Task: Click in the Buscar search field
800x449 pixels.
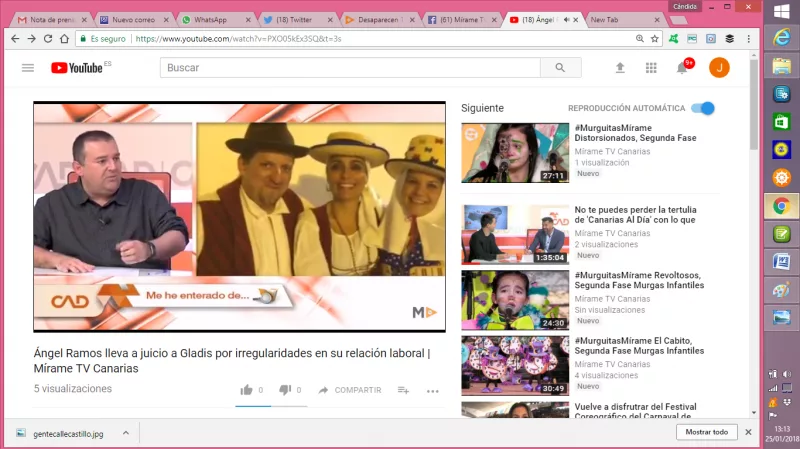Action: [350, 67]
